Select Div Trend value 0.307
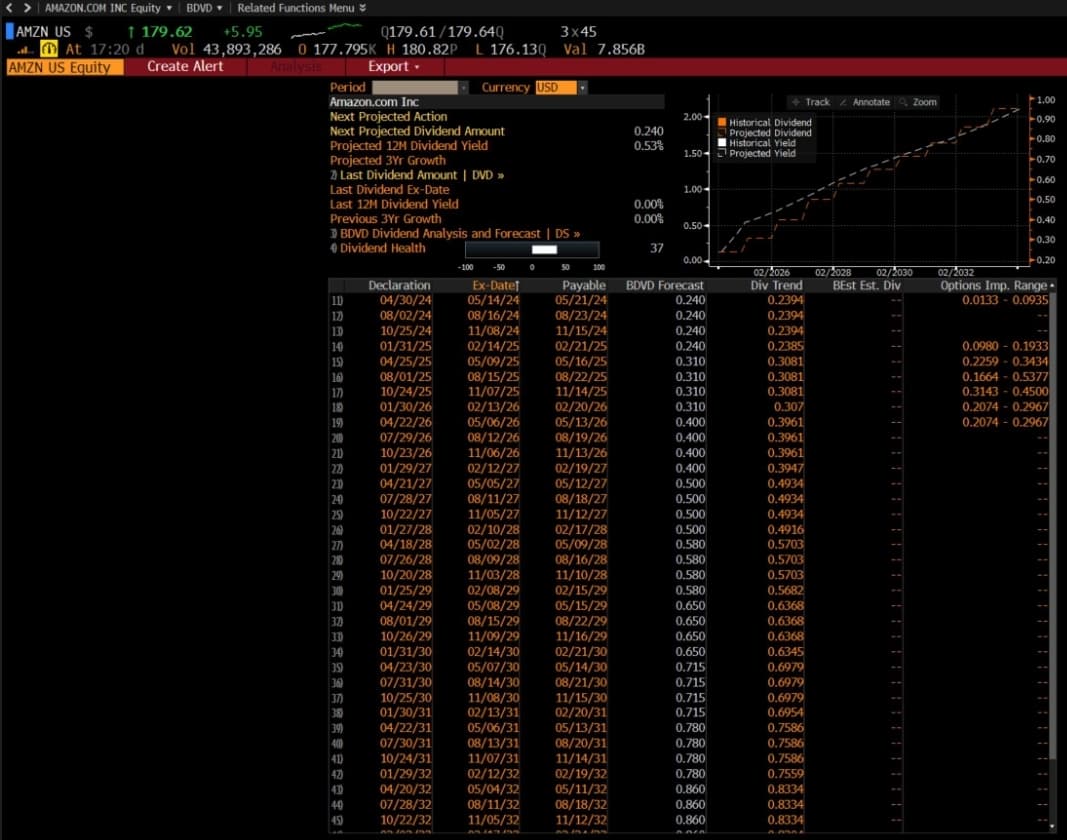Viewport: 1067px width, 840px height. tap(788, 407)
